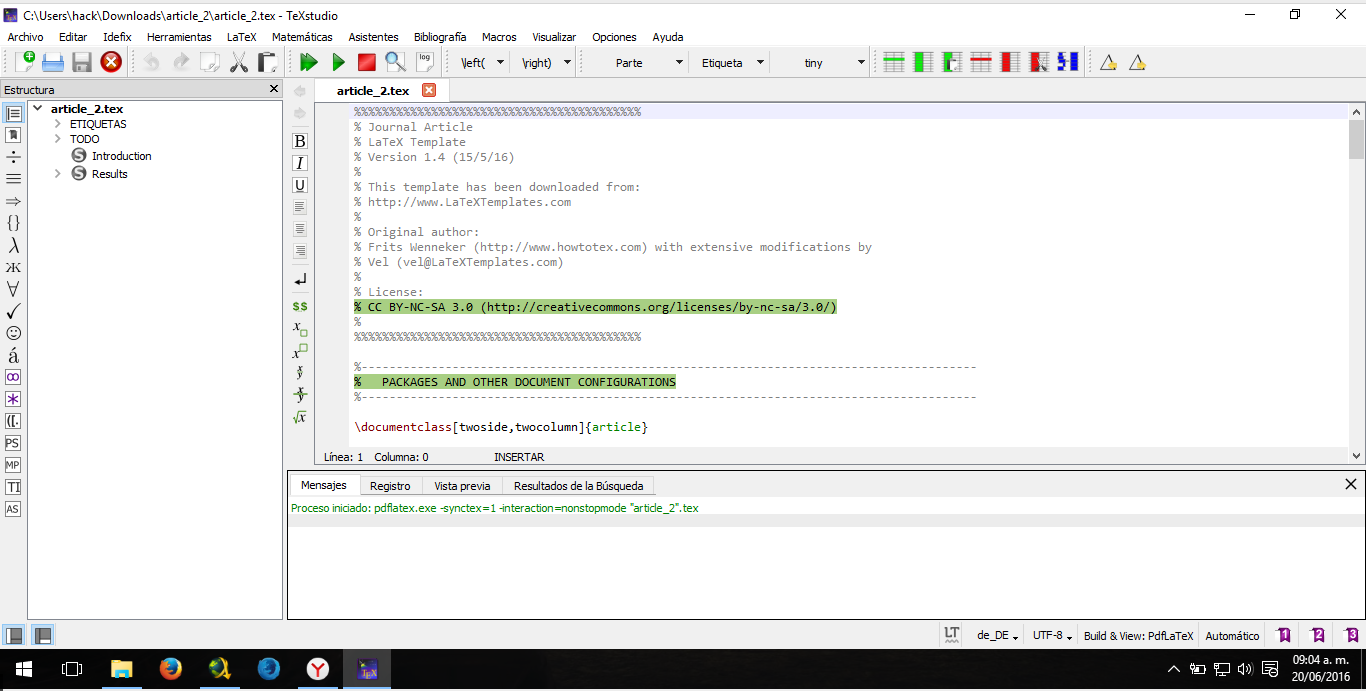This screenshot has width=1366, height=691.
Task: Insert superscript with x-superscript icon
Action: point(300,351)
